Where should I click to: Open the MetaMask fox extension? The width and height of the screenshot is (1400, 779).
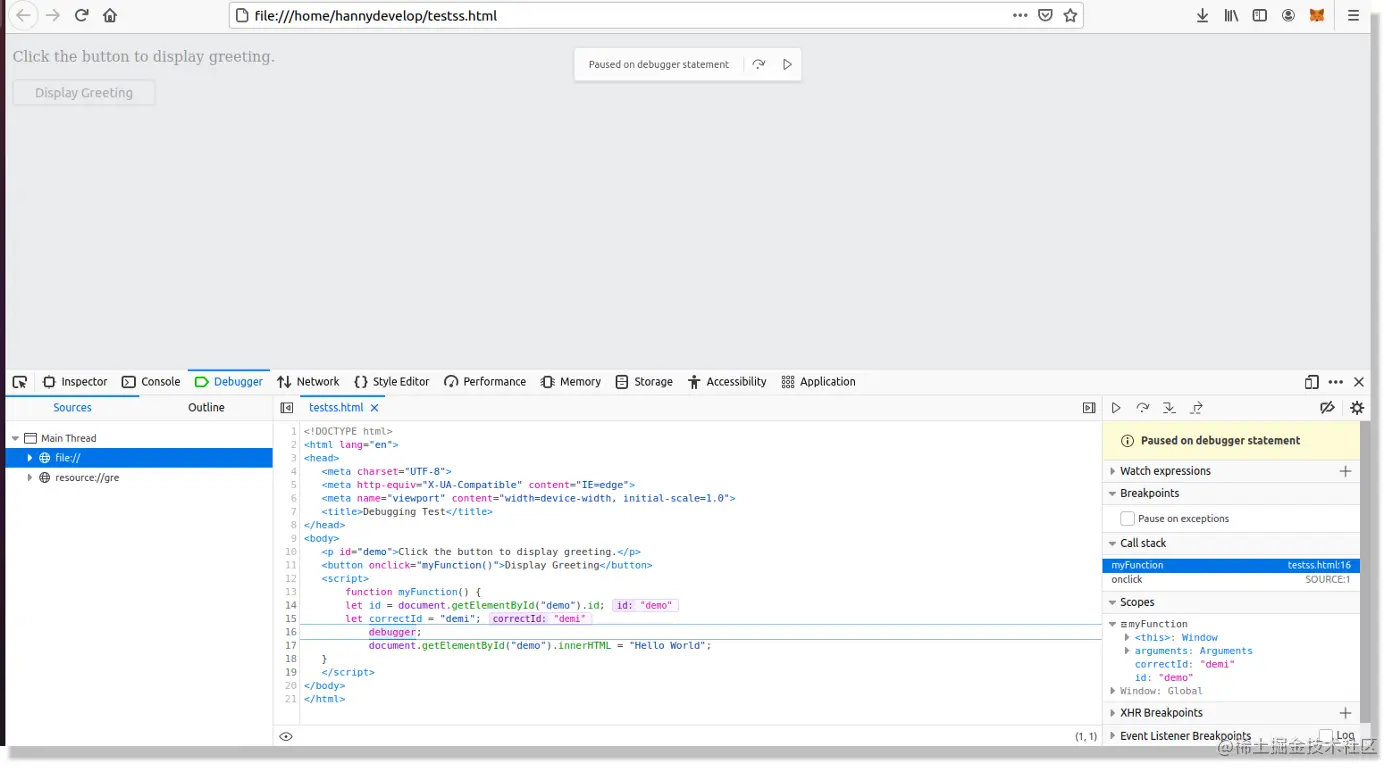1317,15
